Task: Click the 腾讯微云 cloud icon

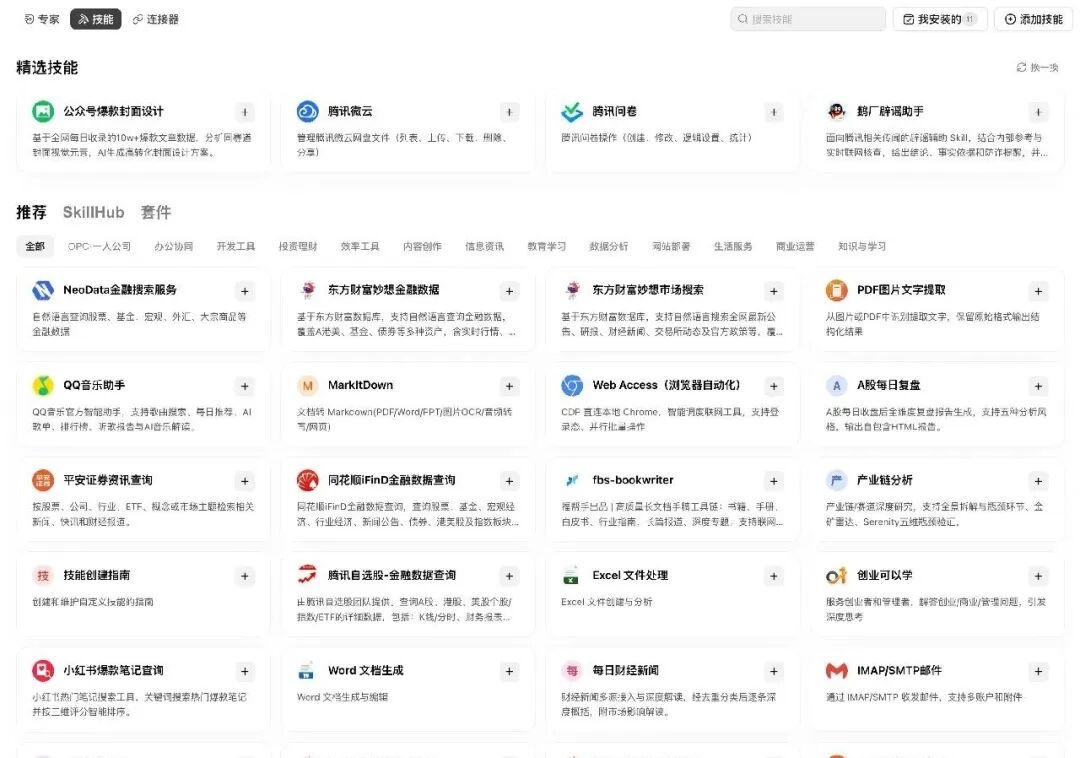Action: tap(307, 111)
